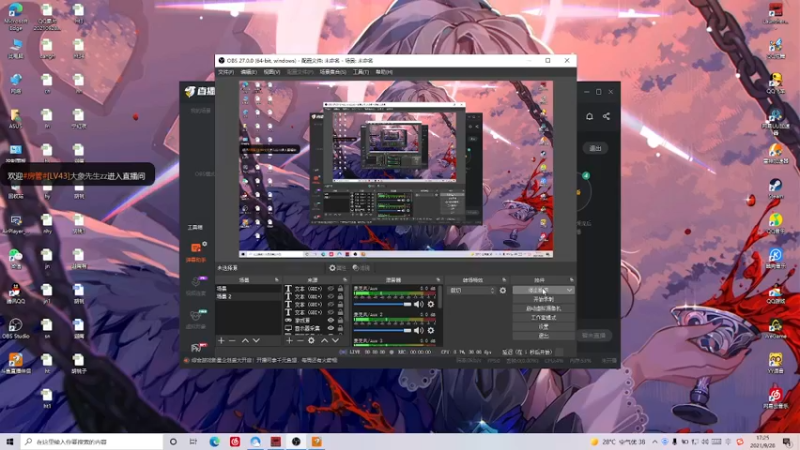Toggle lock on source above 显示器采集
800x450 pixels.
340,320
